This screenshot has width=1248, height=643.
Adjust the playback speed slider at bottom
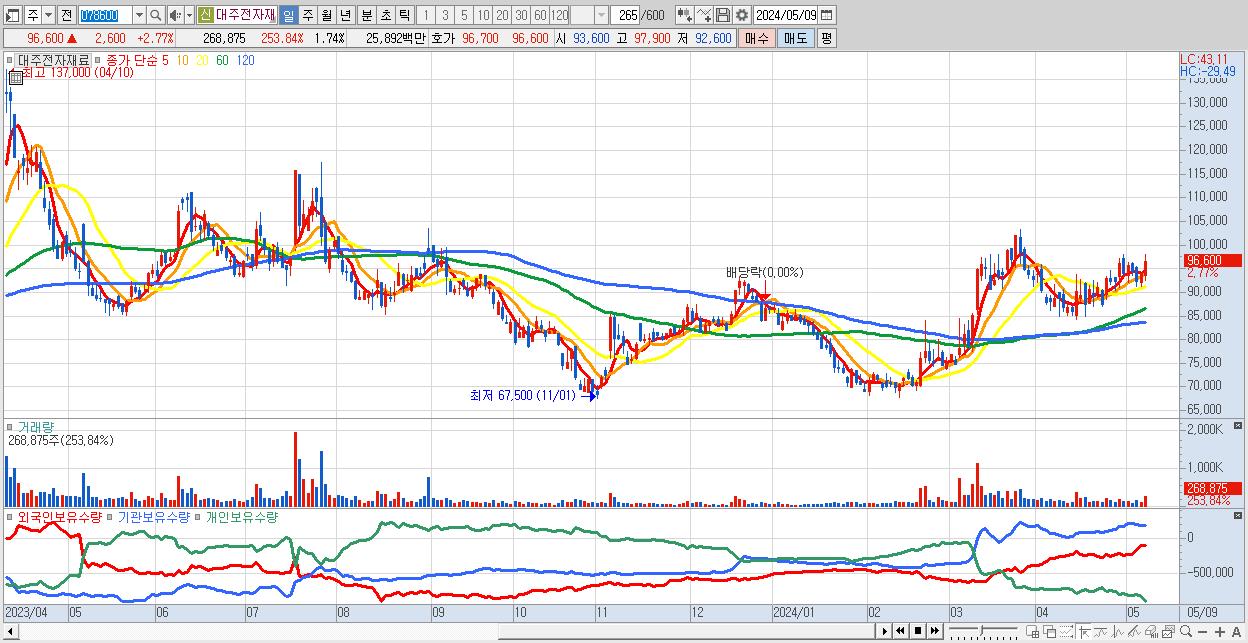click(x=984, y=631)
